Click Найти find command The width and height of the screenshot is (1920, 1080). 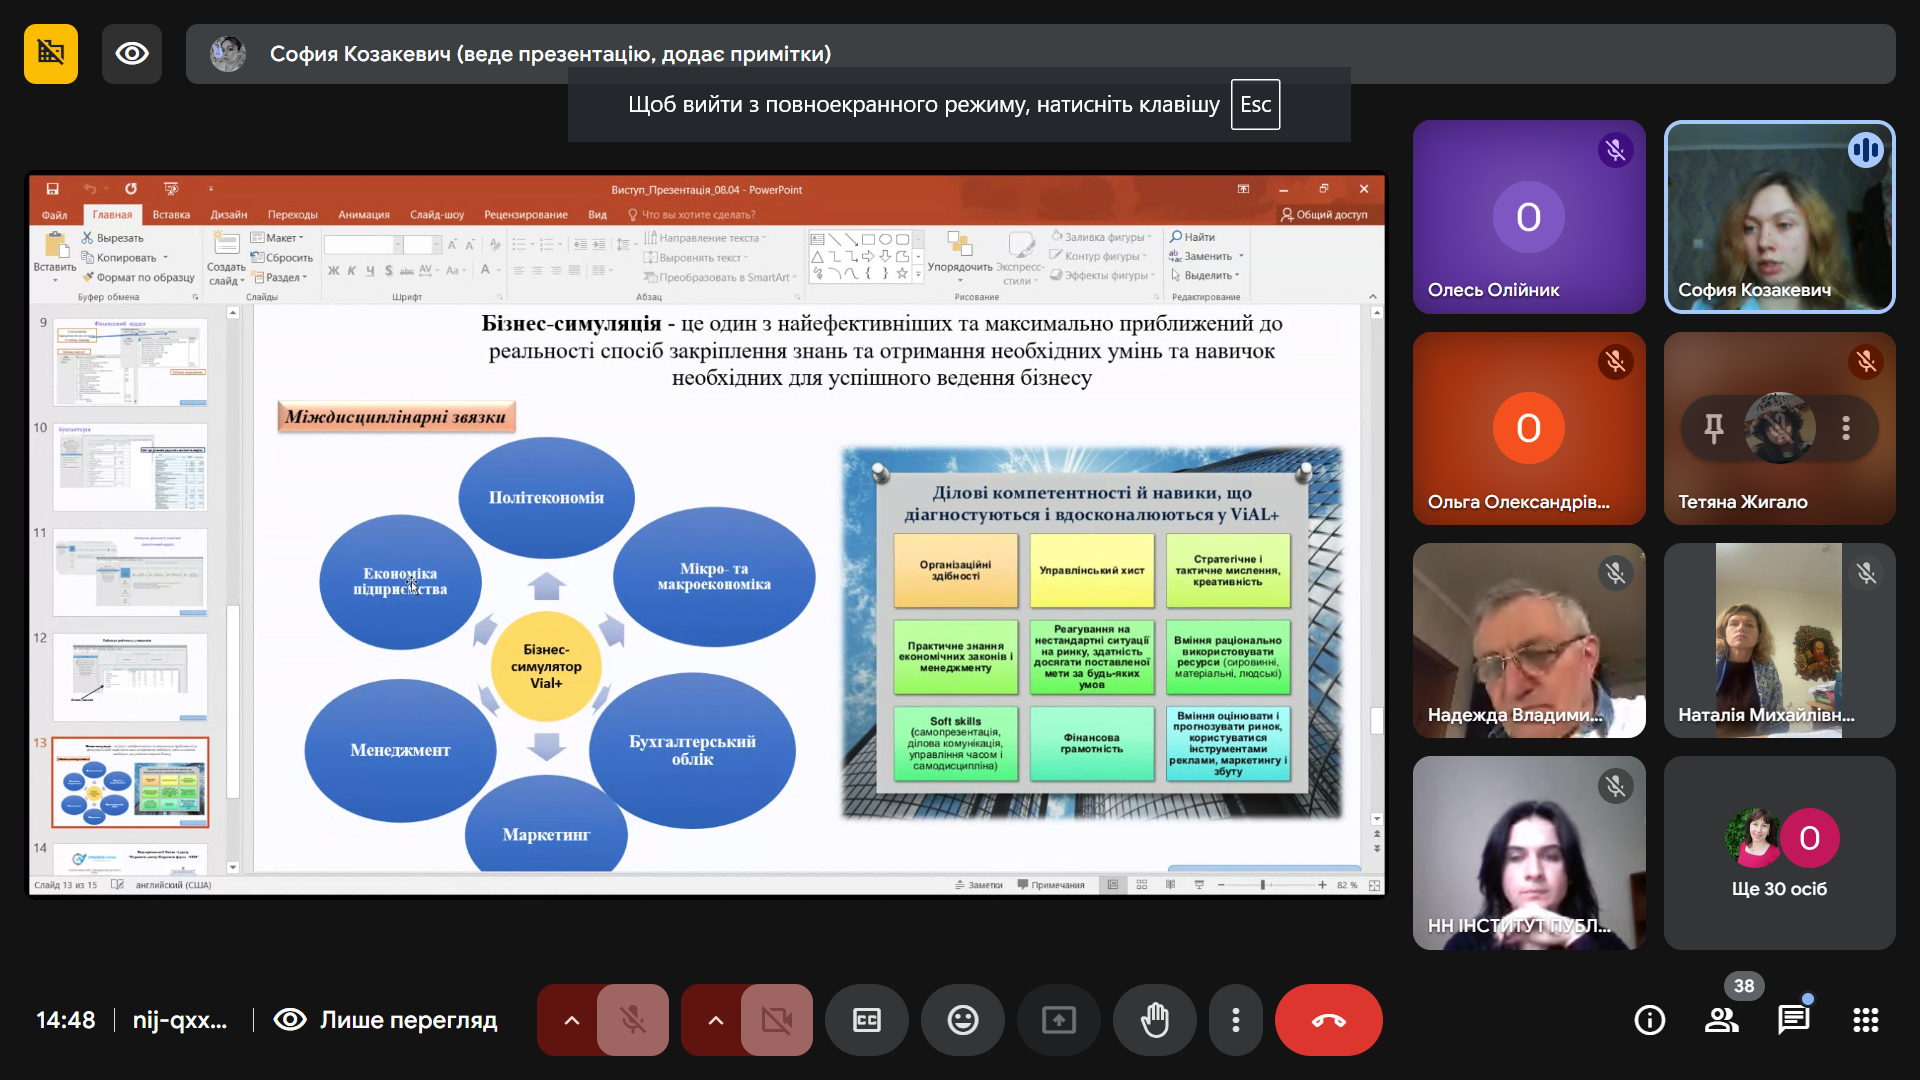tap(1193, 238)
